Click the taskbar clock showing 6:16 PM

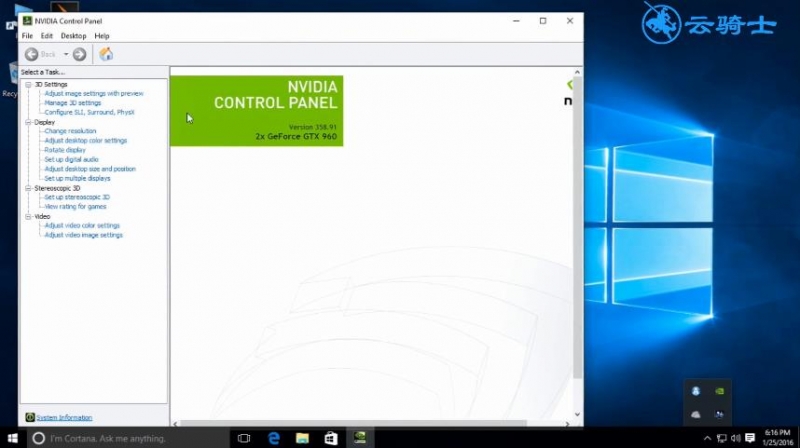pos(778,438)
